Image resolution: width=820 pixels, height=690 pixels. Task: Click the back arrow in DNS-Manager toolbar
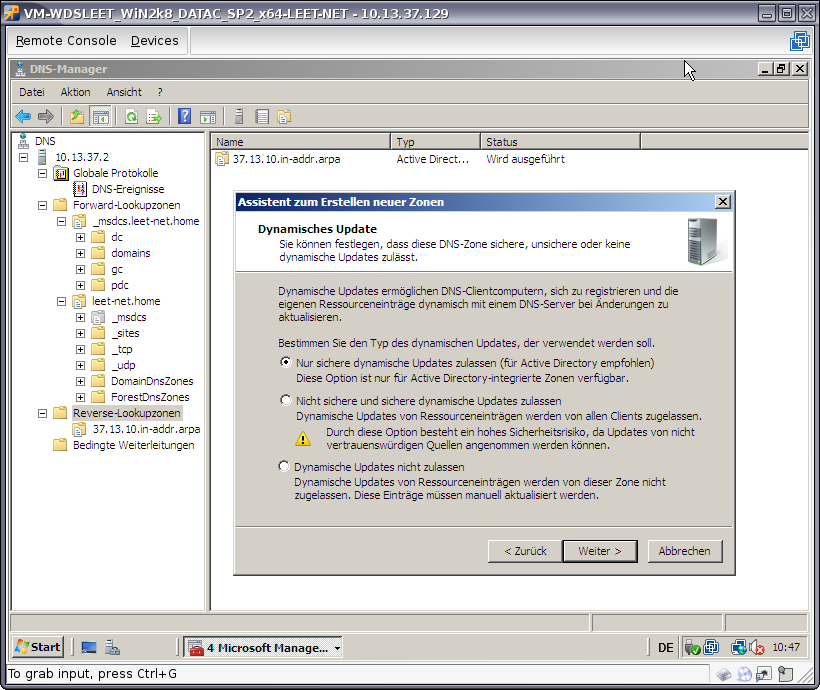pos(23,117)
